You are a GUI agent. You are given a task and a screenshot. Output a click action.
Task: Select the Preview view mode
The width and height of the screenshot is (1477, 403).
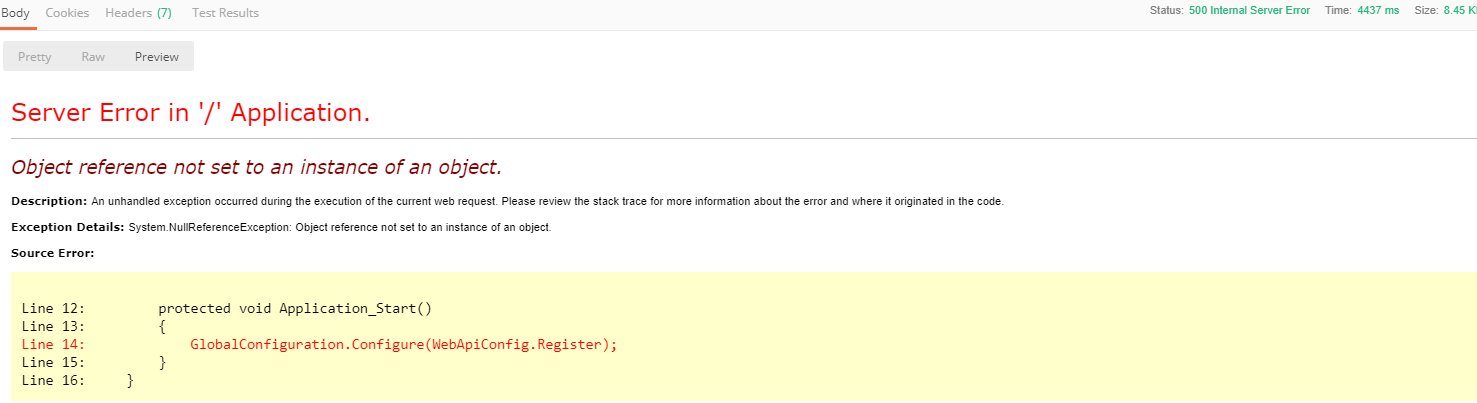click(157, 57)
